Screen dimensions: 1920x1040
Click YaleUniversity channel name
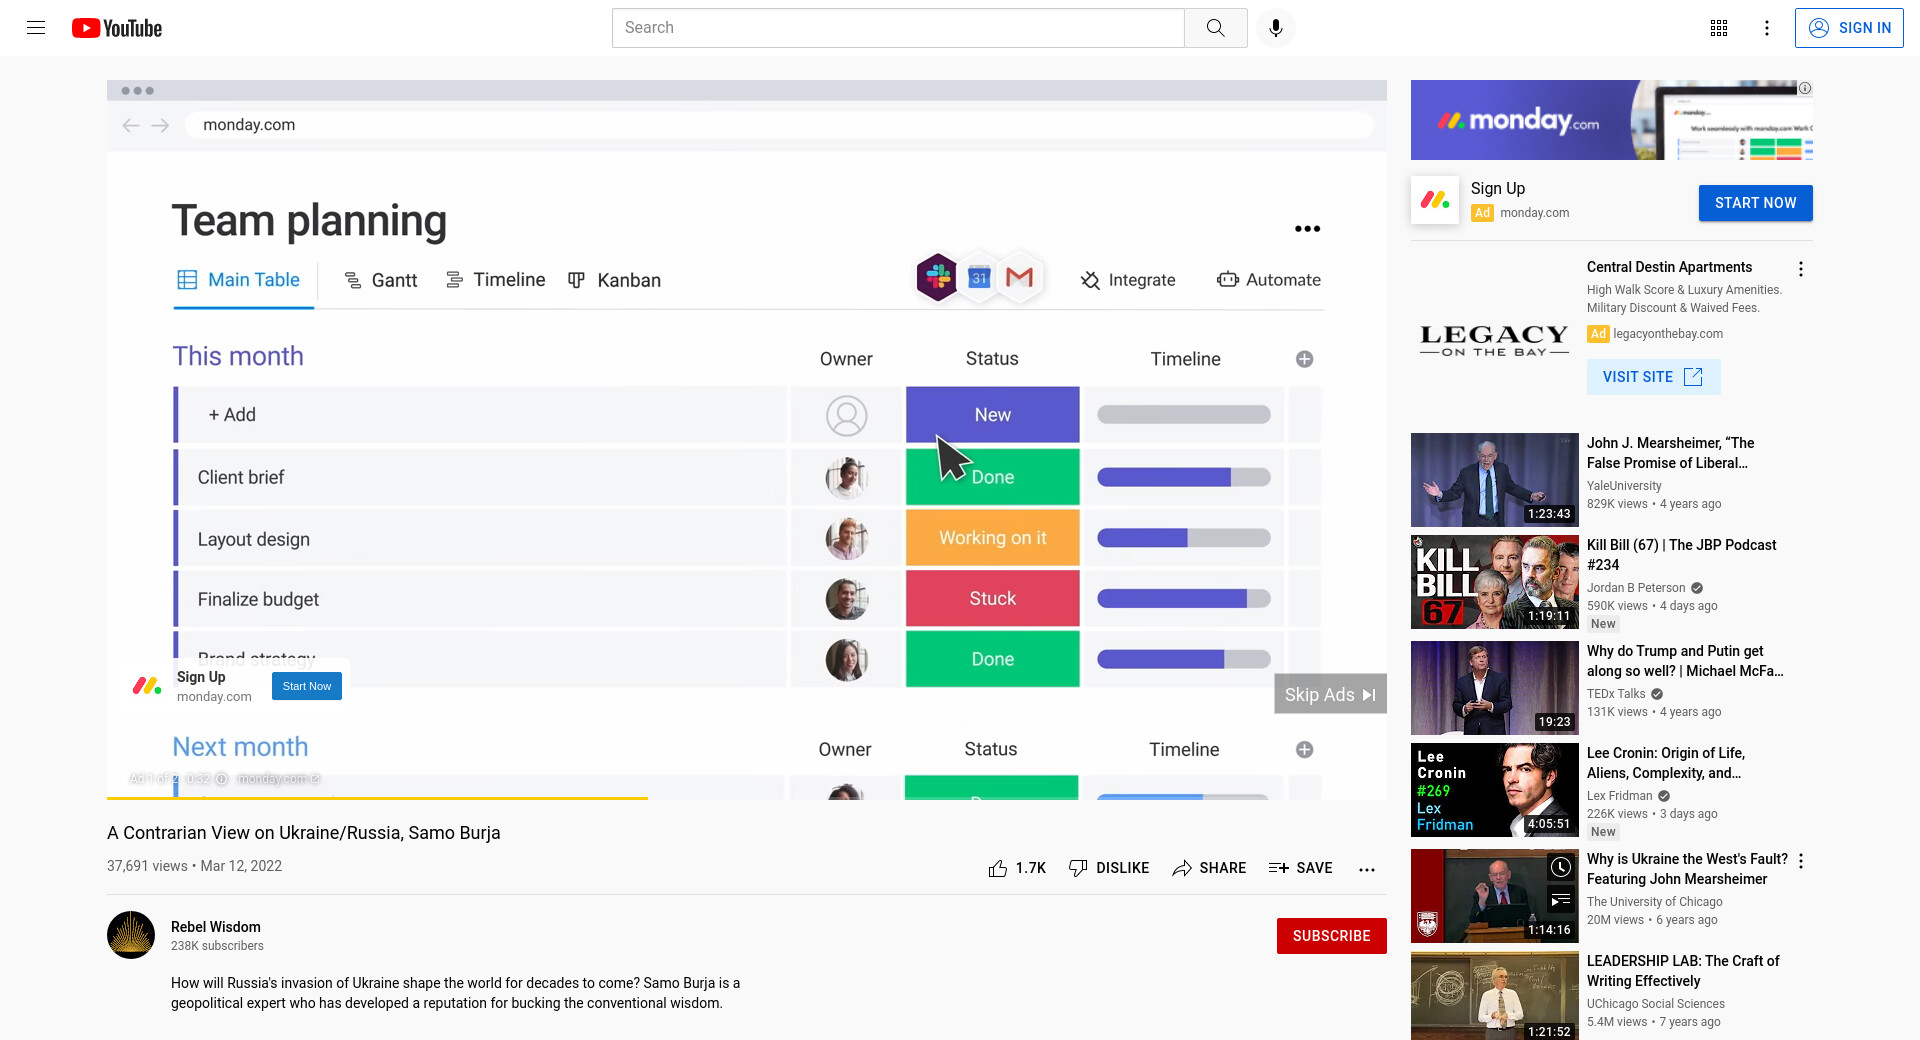(1624, 486)
